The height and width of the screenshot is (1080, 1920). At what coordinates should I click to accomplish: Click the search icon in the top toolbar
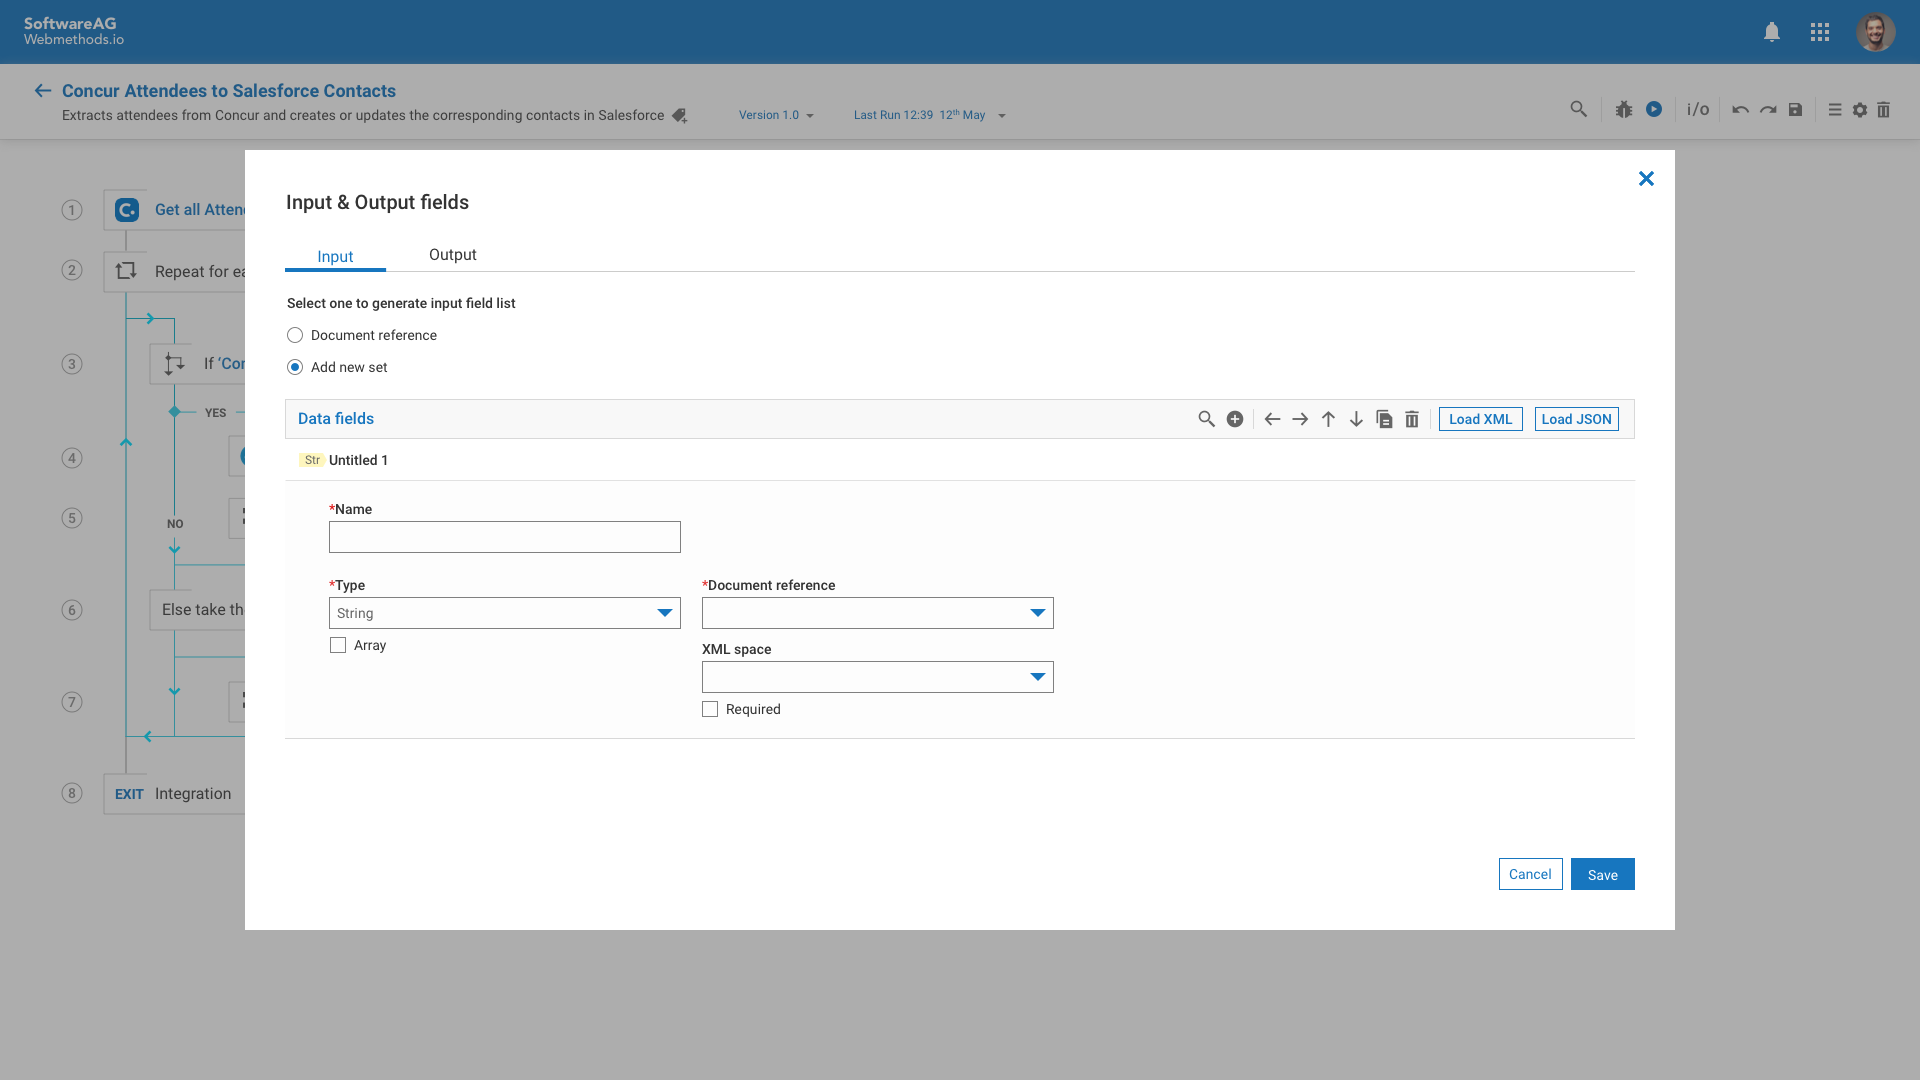1578,109
